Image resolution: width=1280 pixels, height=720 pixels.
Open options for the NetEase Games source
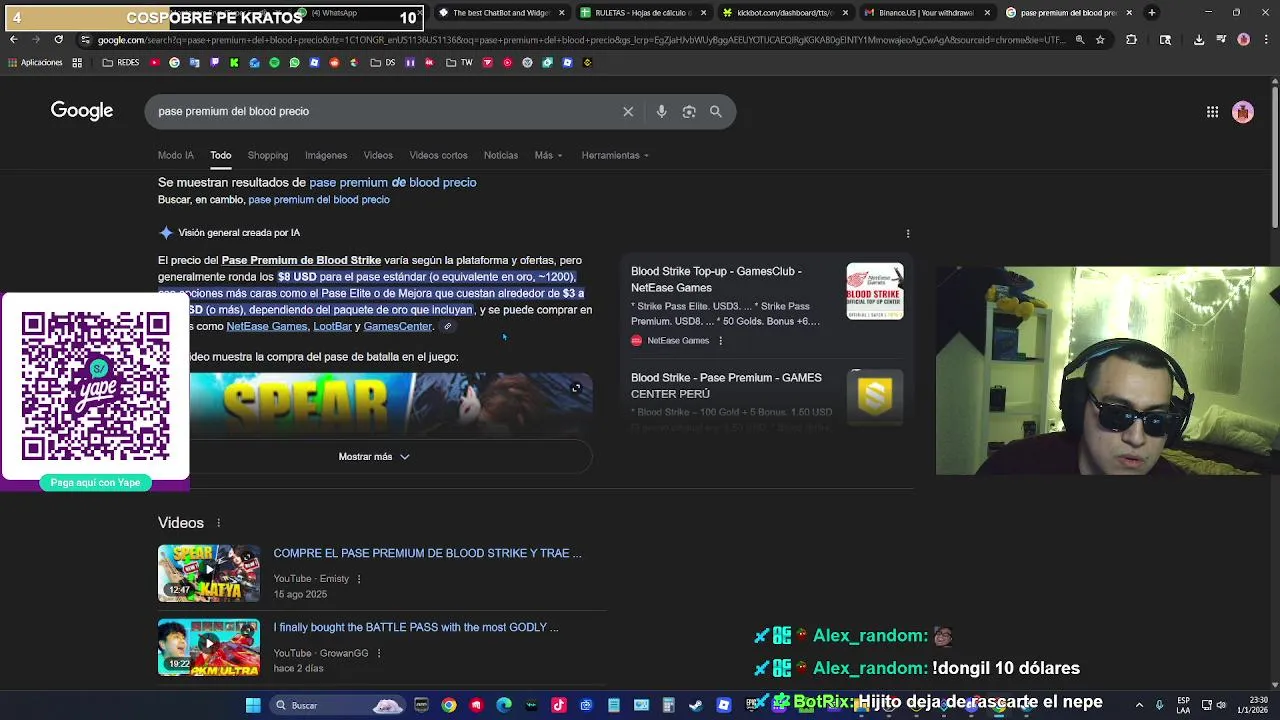click(x=720, y=340)
